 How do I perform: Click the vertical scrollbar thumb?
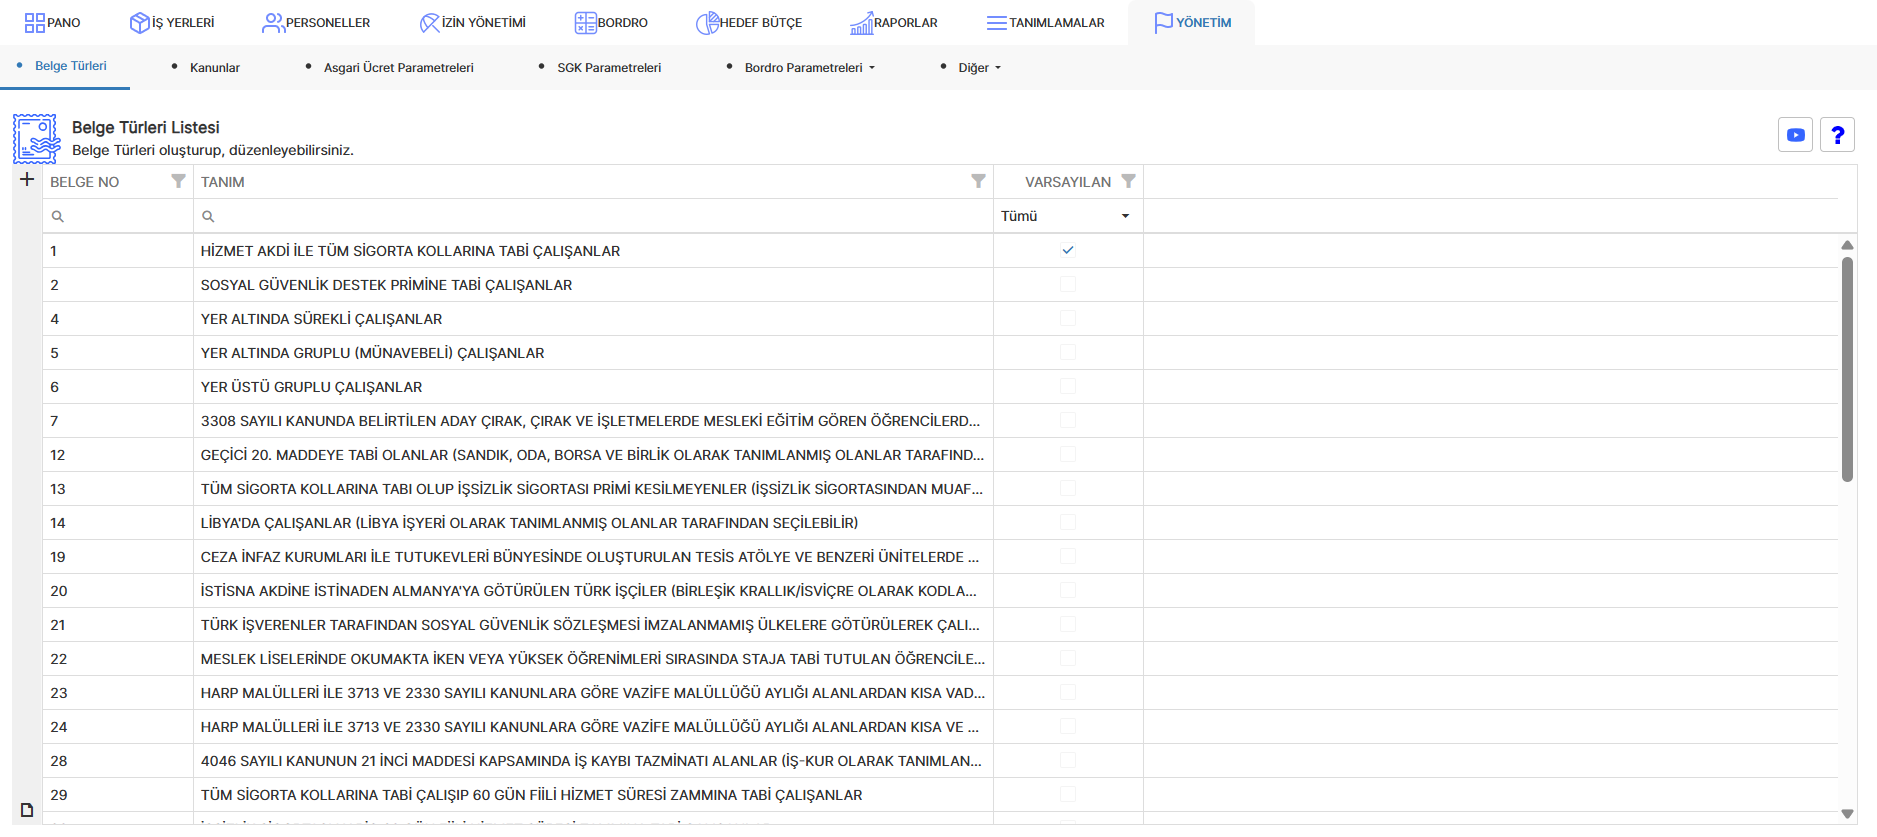click(x=1847, y=369)
